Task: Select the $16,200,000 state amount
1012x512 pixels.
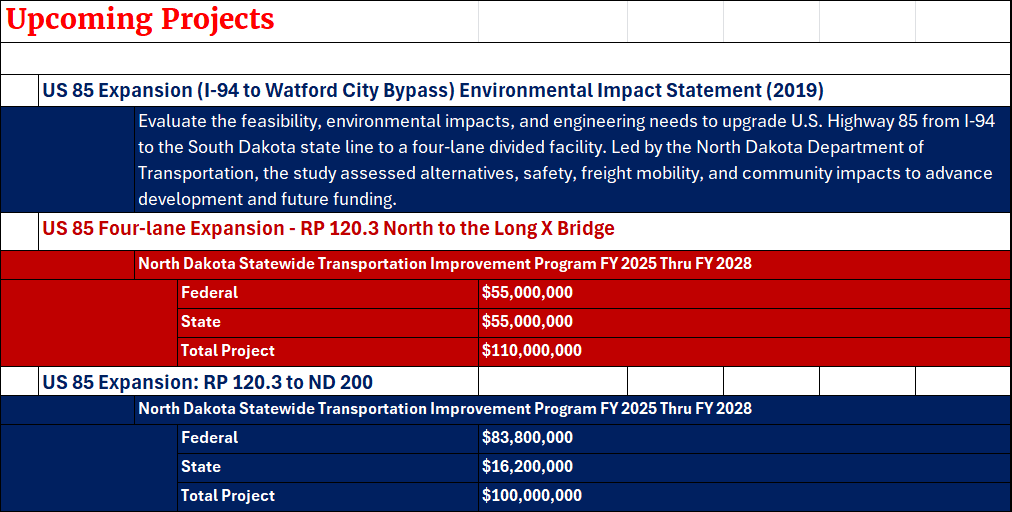Action: coord(527,467)
